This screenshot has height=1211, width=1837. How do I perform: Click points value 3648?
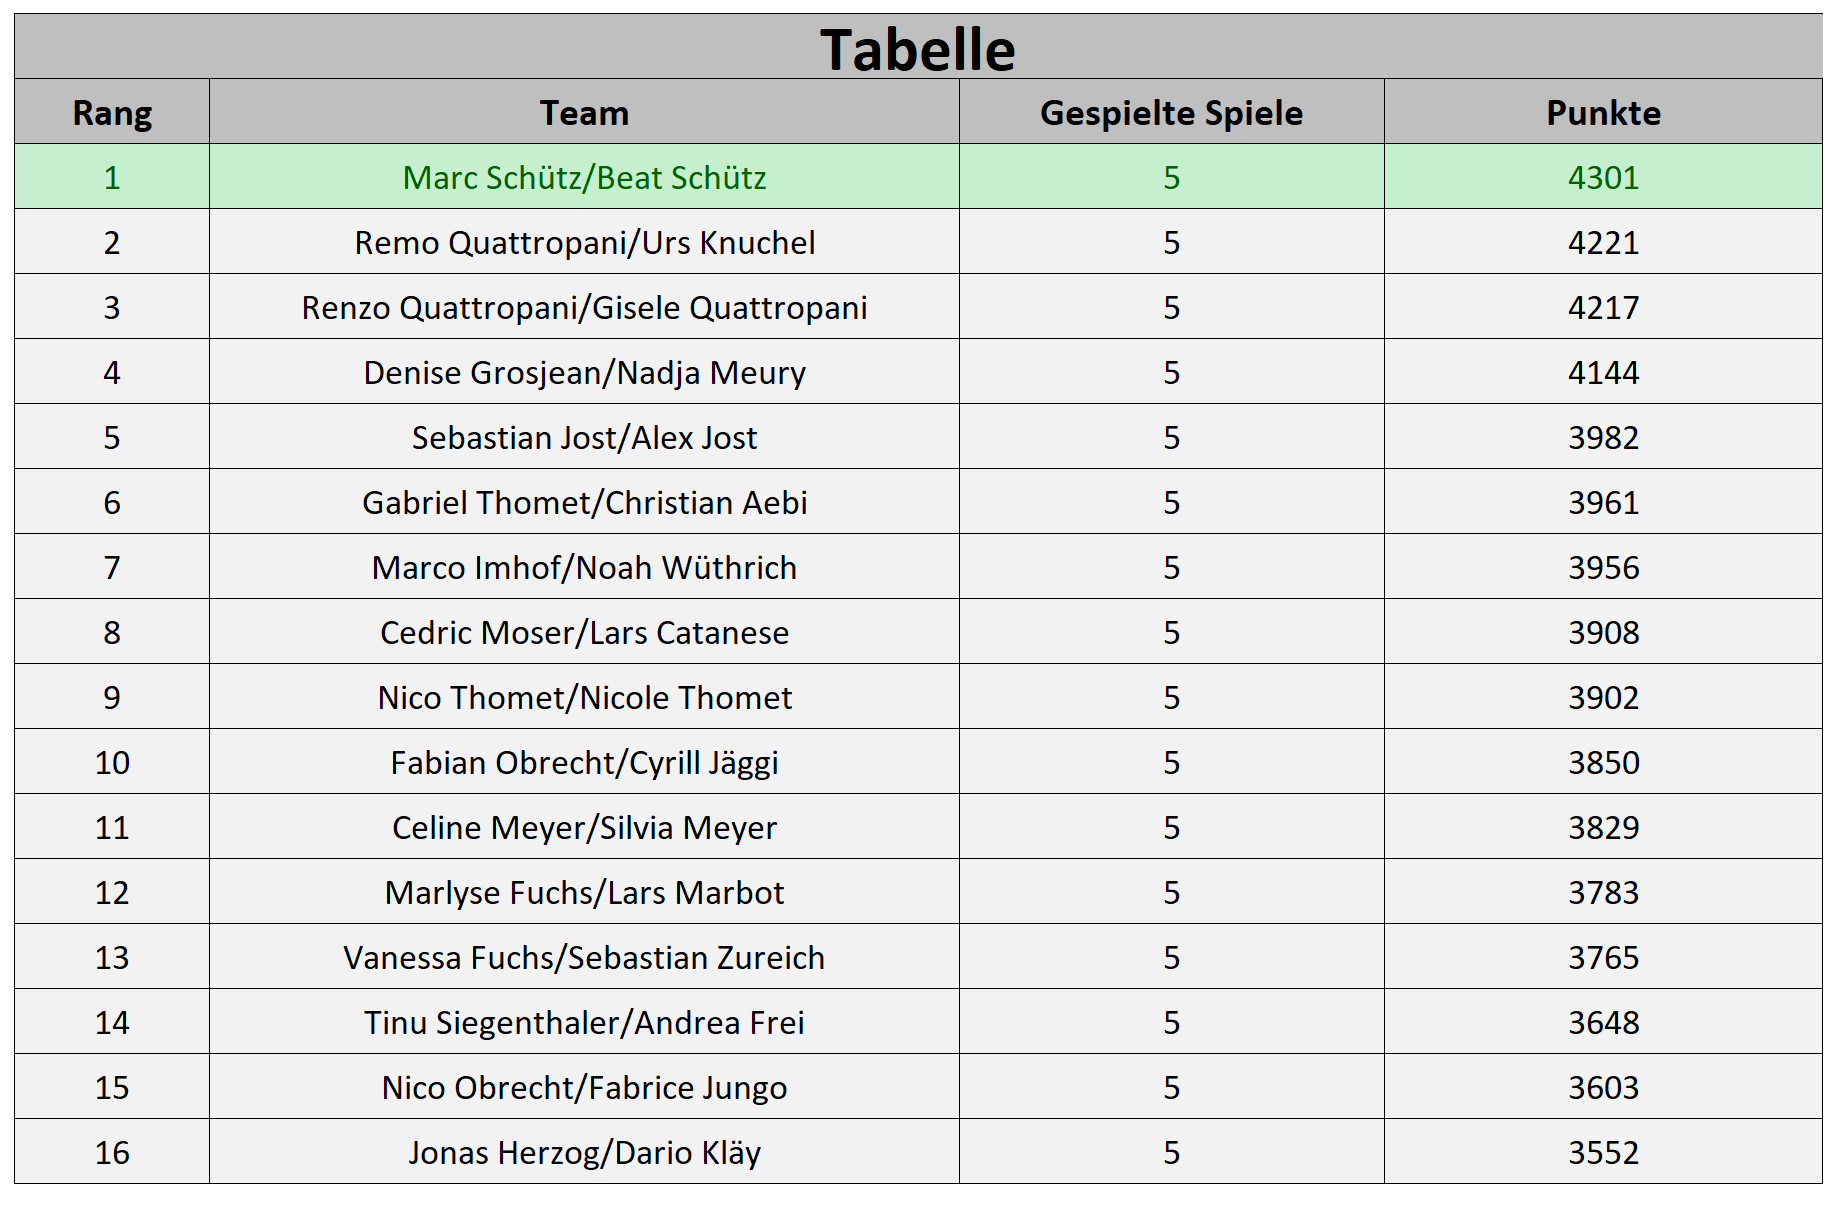coord(1603,1022)
